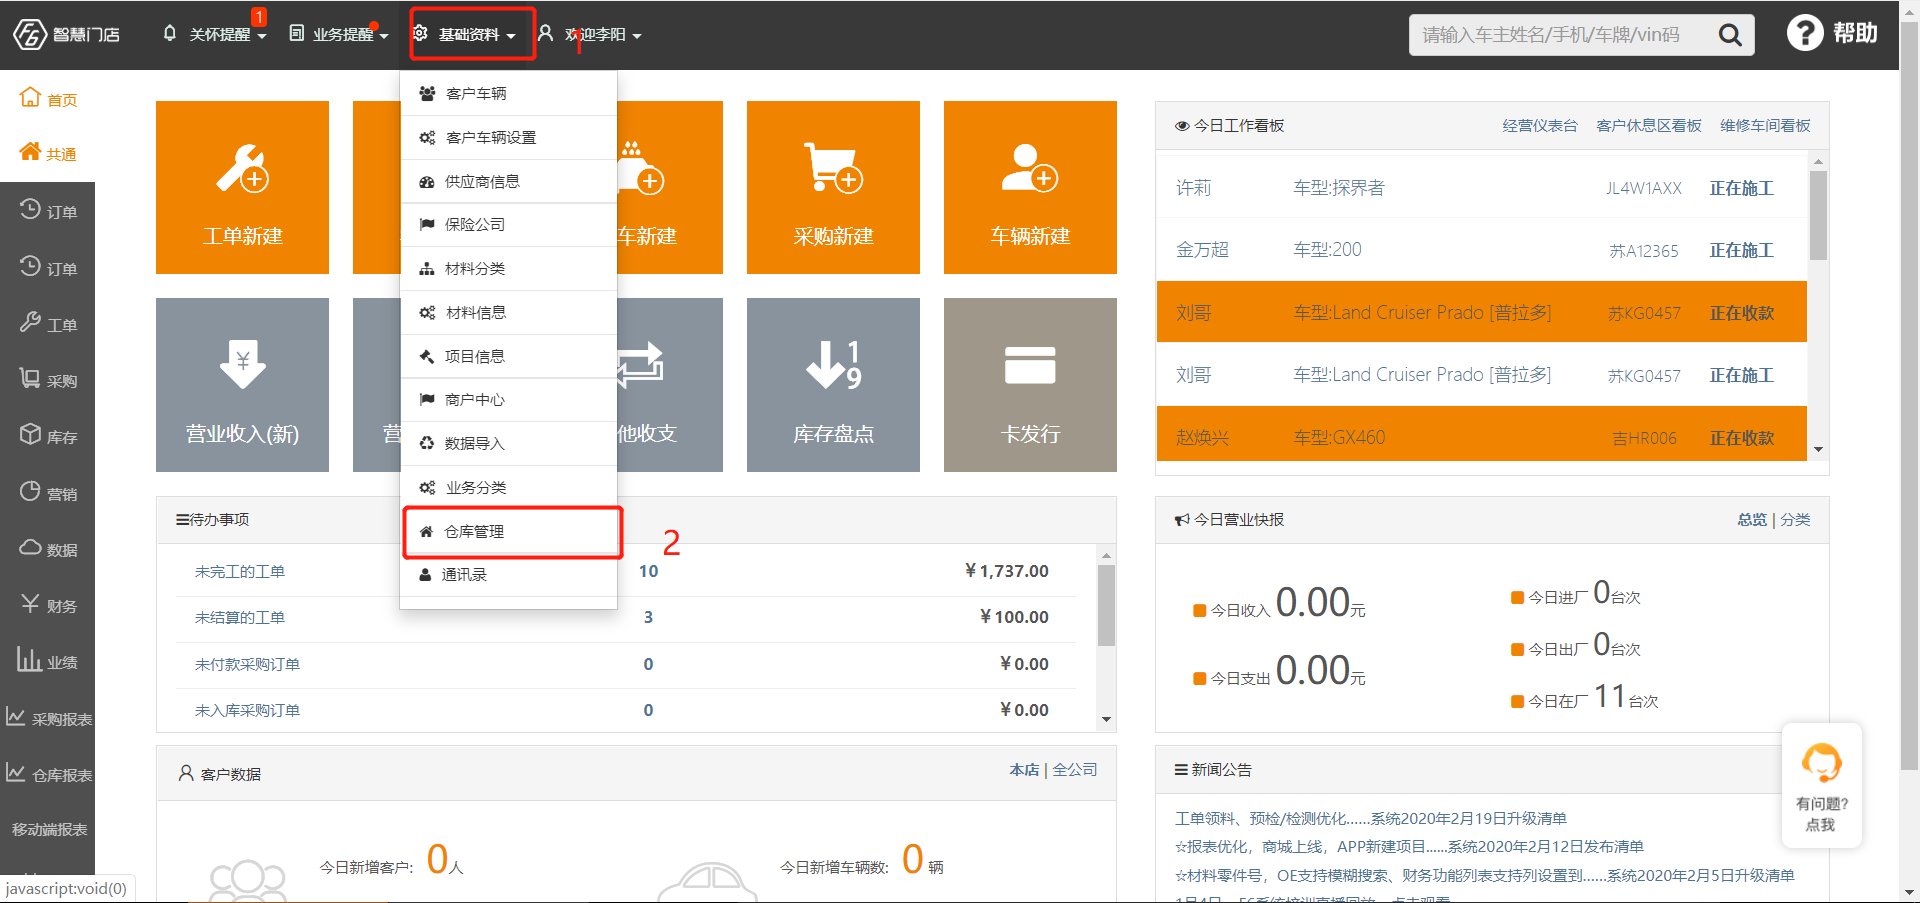Select 材料分类 from the menu
The height and width of the screenshot is (903, 1920).
click(508, 268)
